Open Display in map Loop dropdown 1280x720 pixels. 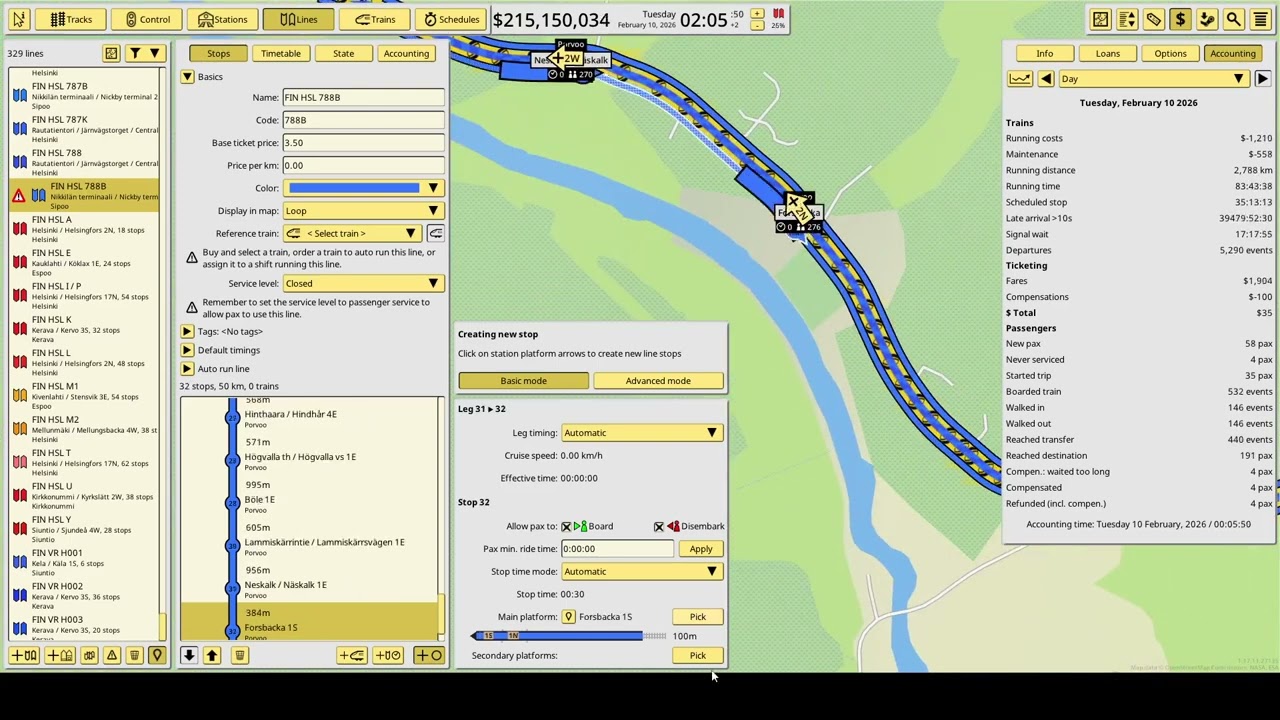[363, 211]
